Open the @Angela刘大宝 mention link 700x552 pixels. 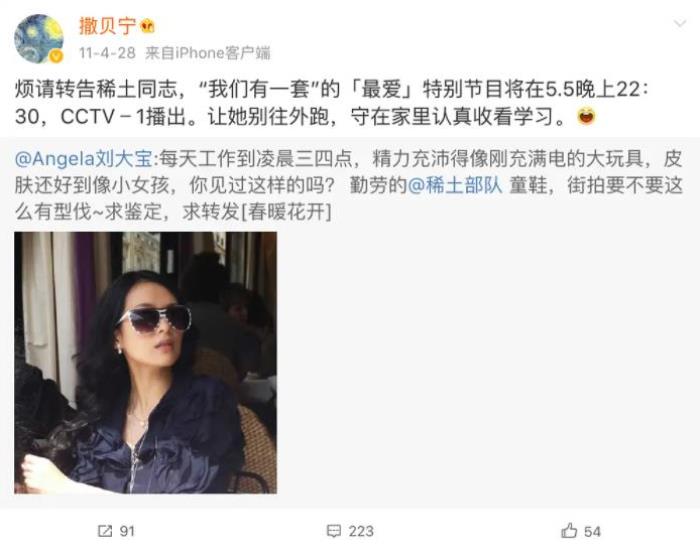(83, 159)
